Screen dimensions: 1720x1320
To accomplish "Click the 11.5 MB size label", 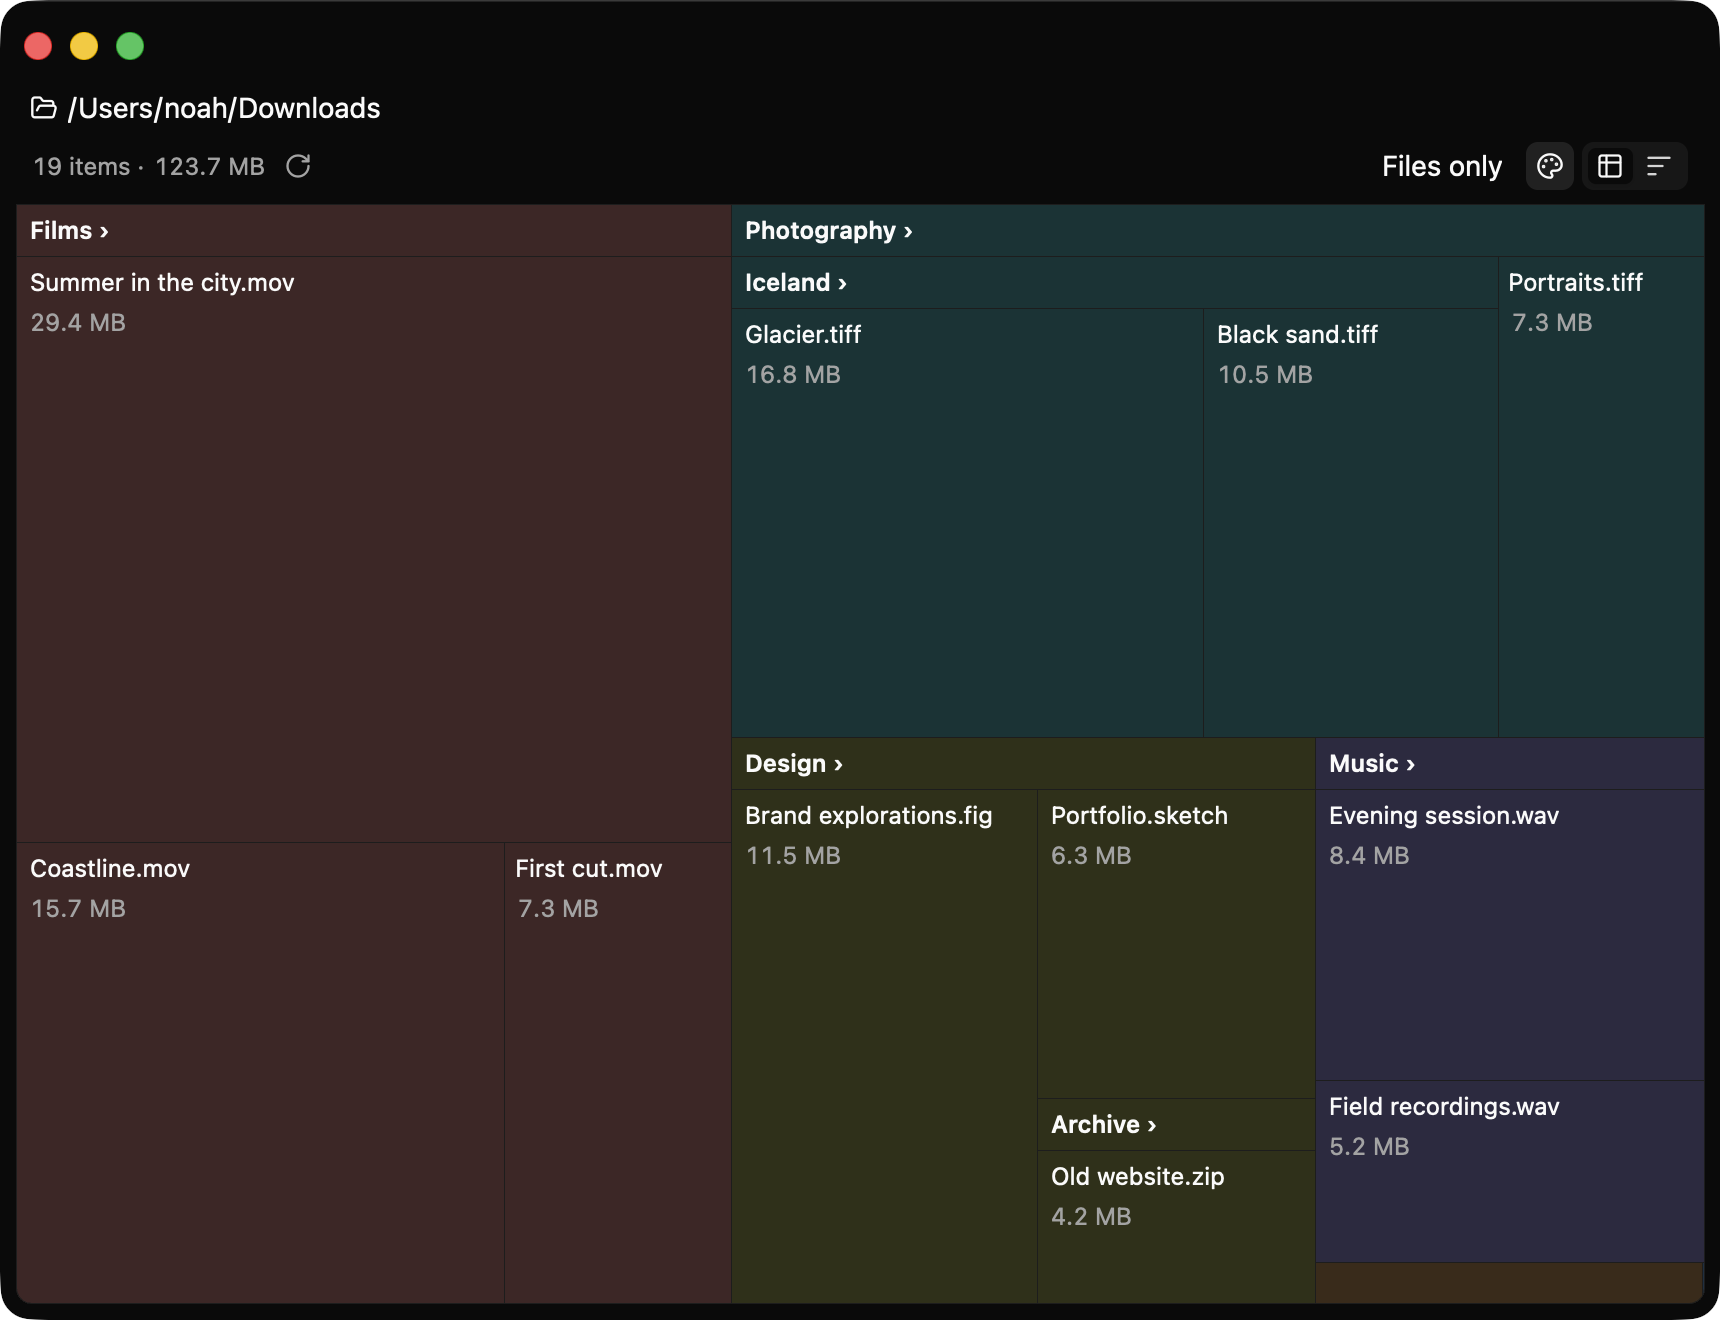I will 793,856.
